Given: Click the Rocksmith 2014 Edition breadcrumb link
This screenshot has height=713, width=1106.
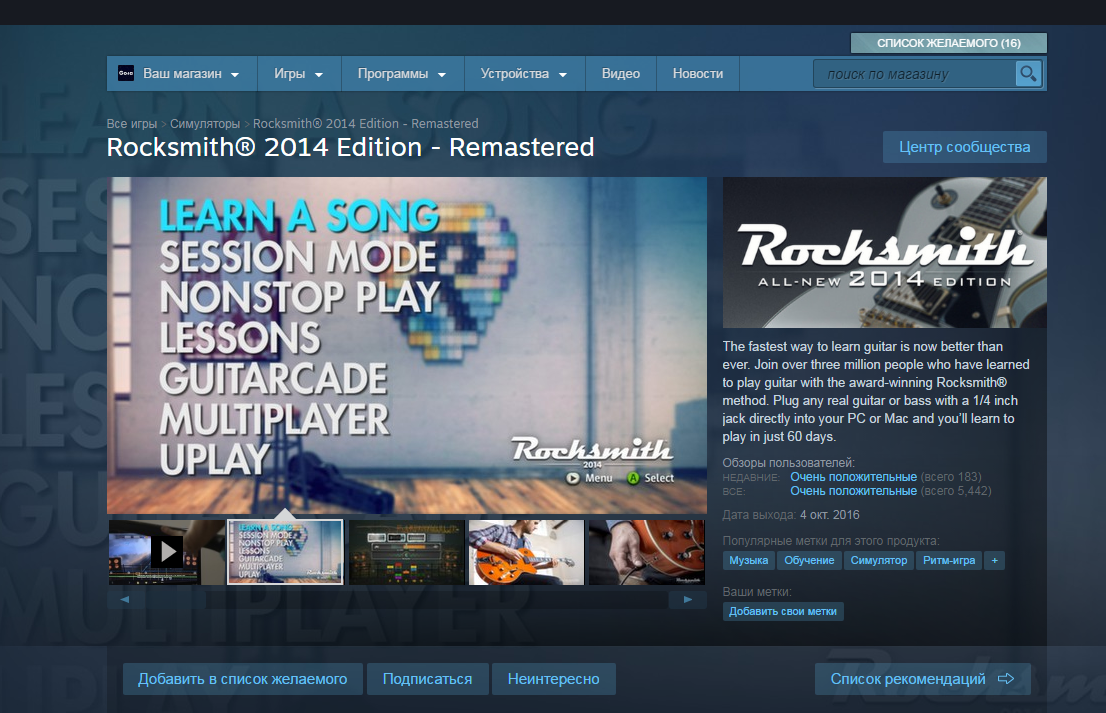Looking at the screenshot, I should pyautogui.click(x=365, y=123).
